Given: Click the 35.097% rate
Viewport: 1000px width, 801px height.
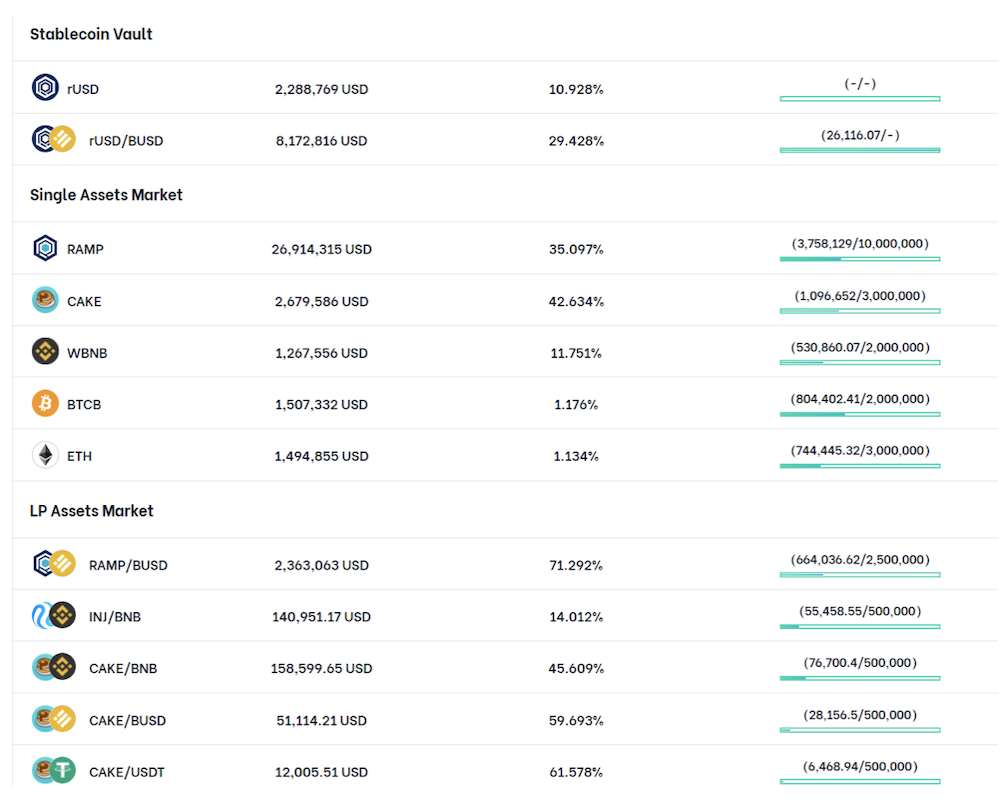Looking at the screenshot, I should [576, 249].
